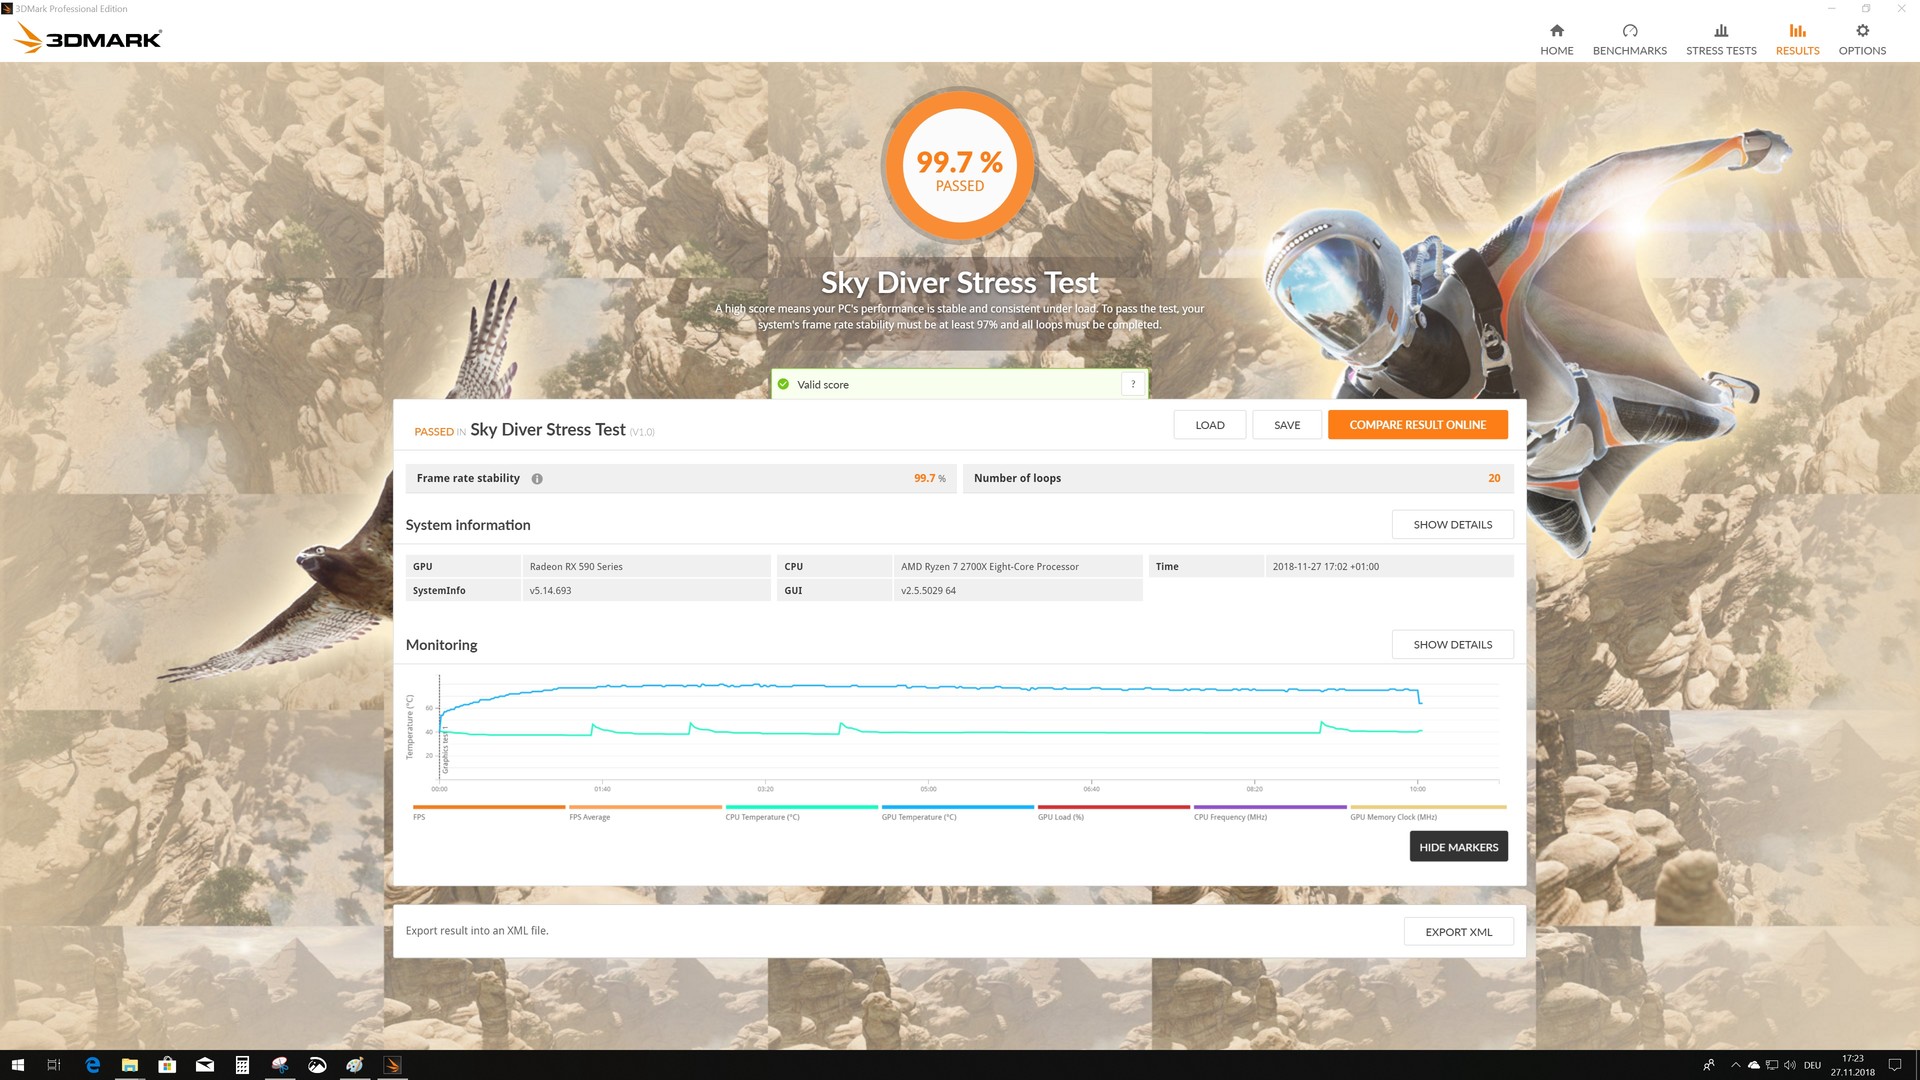This screenshot has height=1080, width=1920.
Task: Open the Options gear icon
Action: pos(1861,31)
